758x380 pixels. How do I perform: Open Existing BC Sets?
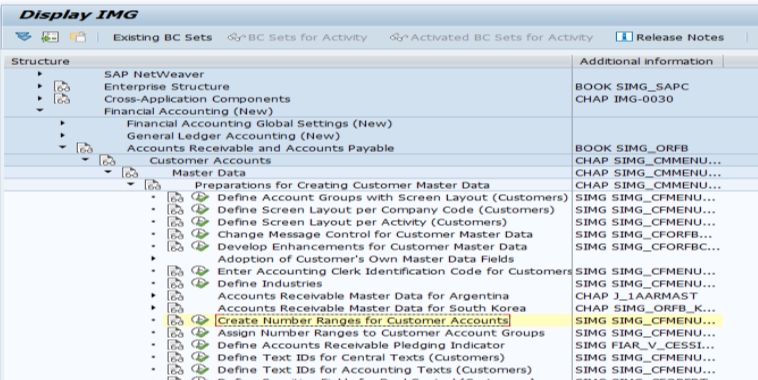coord(162,37)
